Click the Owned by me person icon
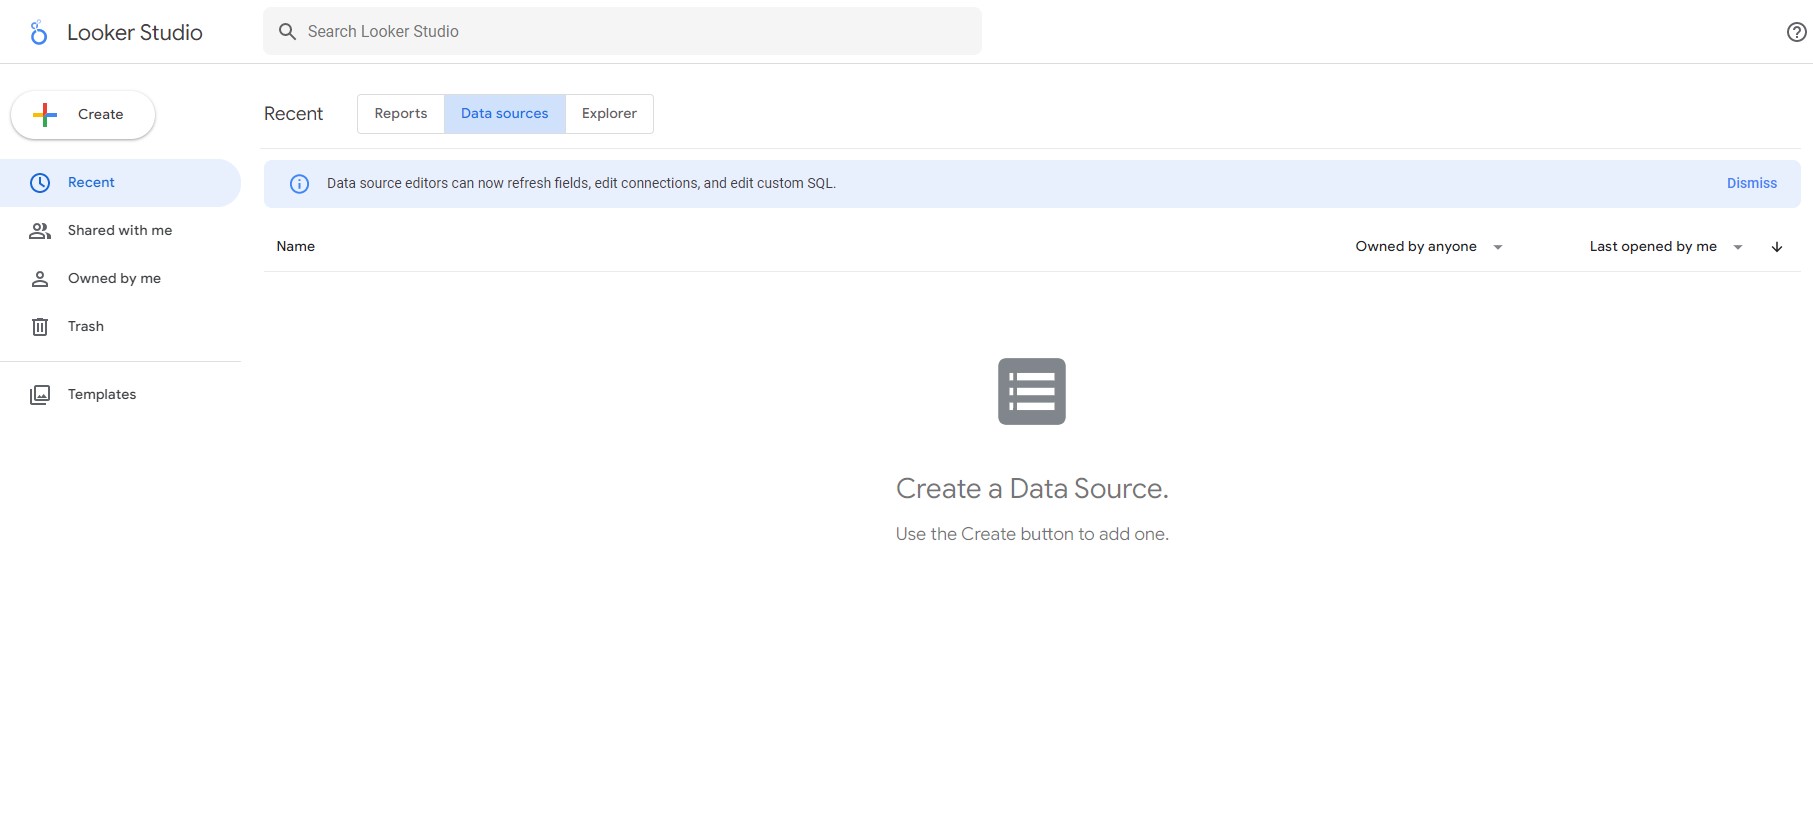This screenshot has width=1813, height=822. [x=40, y=279]
